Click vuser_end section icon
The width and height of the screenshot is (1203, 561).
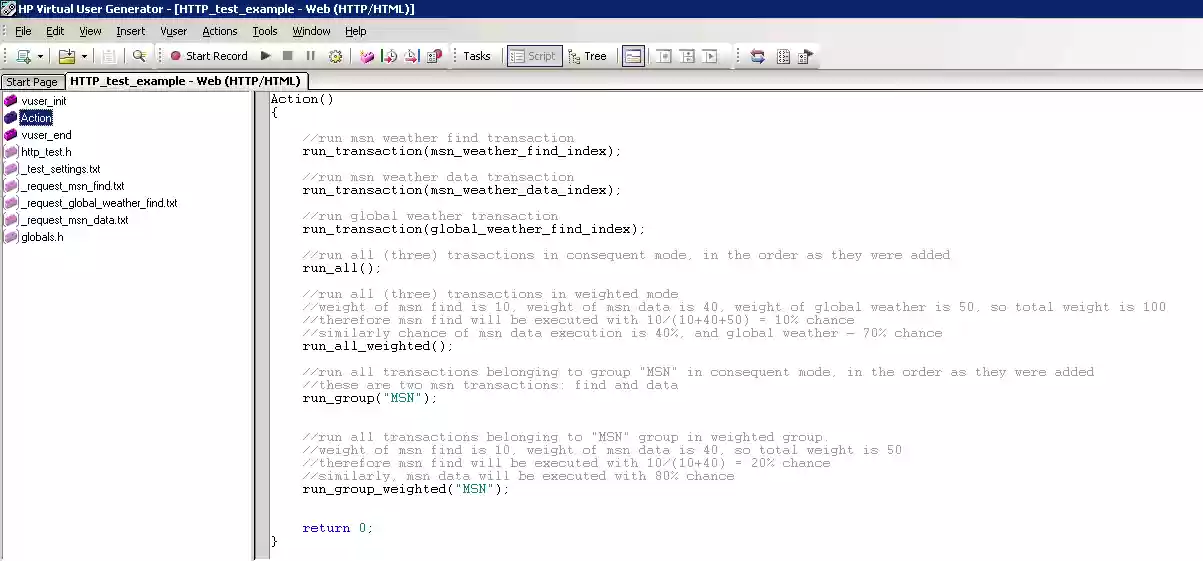click(11, 135)
